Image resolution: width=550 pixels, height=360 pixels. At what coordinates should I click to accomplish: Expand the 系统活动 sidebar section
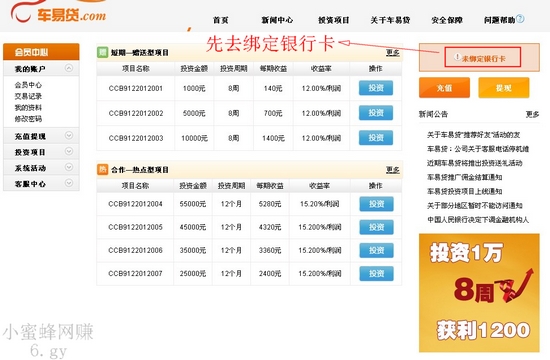click(x=69, y=167)
